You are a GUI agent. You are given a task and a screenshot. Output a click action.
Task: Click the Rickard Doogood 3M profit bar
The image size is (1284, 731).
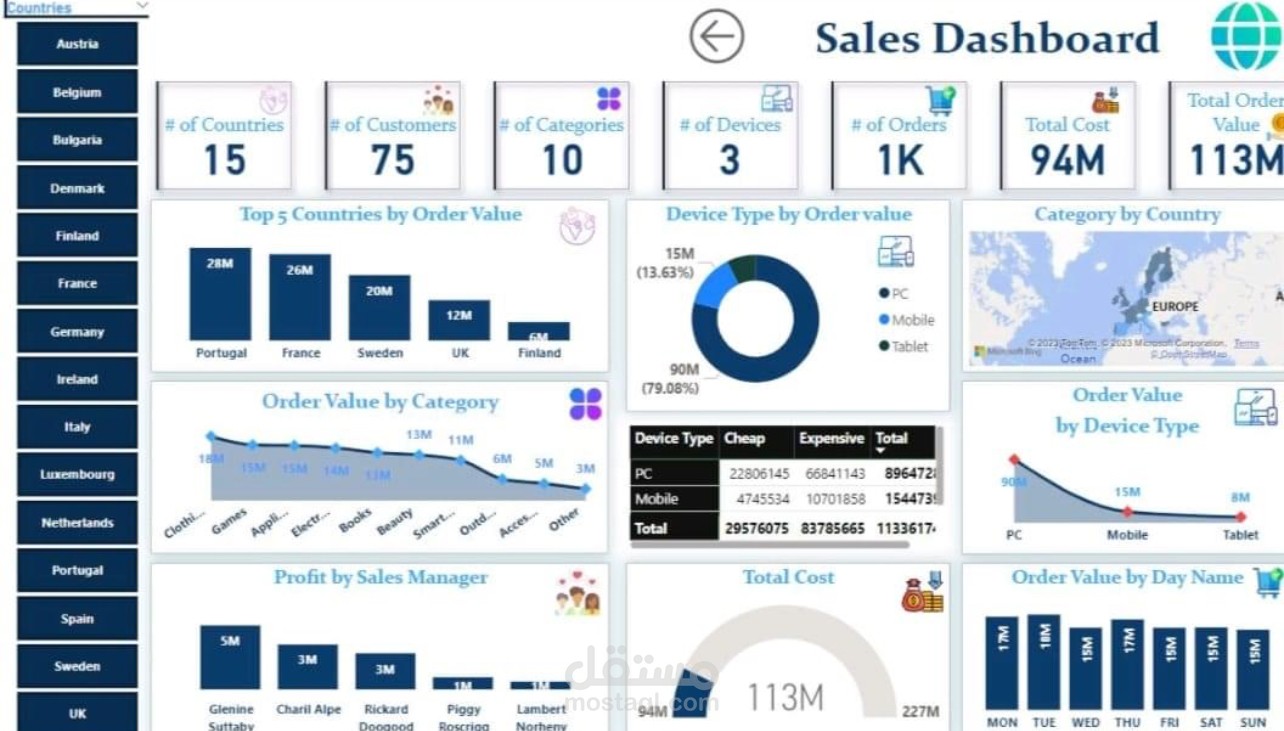coord(385,671)
